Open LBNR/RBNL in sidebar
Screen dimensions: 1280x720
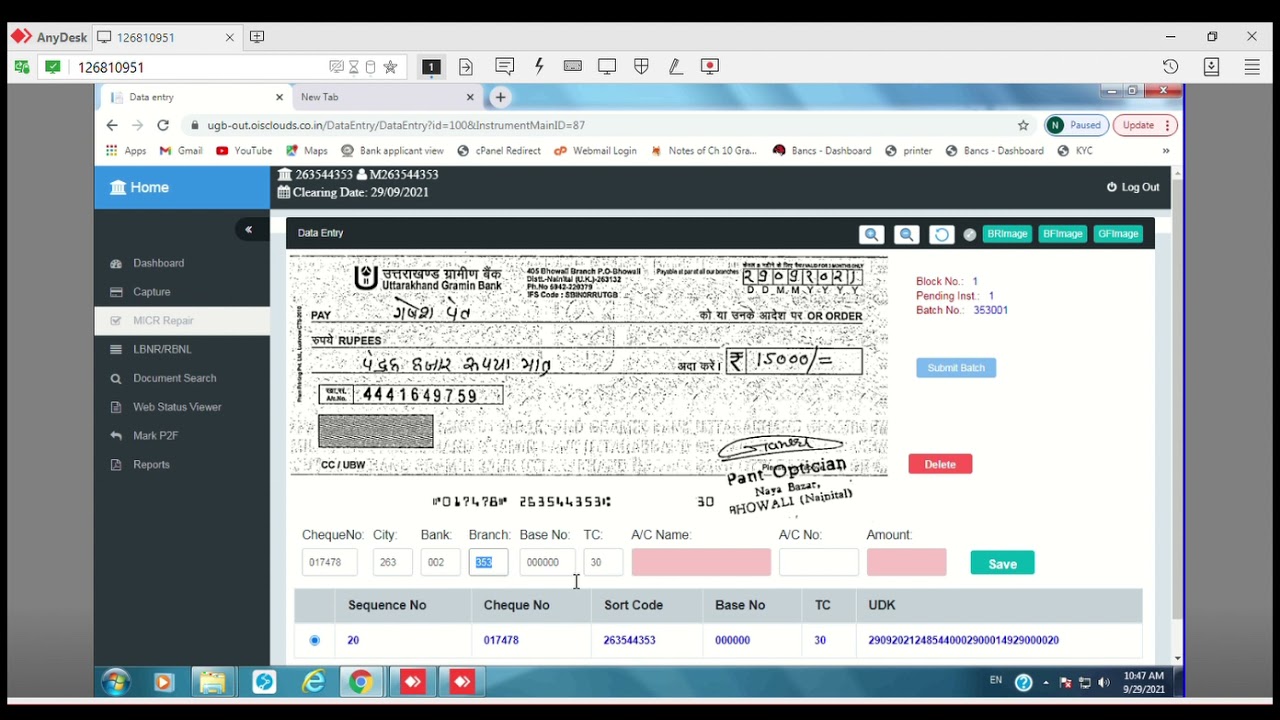(x=162, y=349)
